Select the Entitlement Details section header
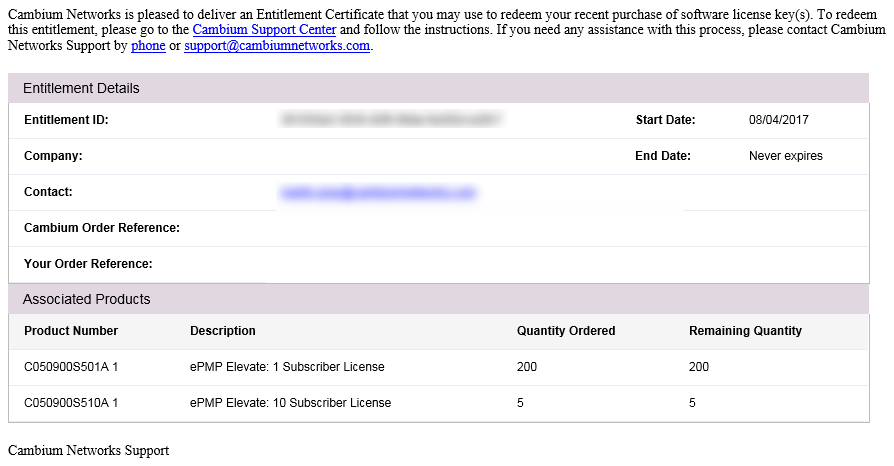 [81, 88]
